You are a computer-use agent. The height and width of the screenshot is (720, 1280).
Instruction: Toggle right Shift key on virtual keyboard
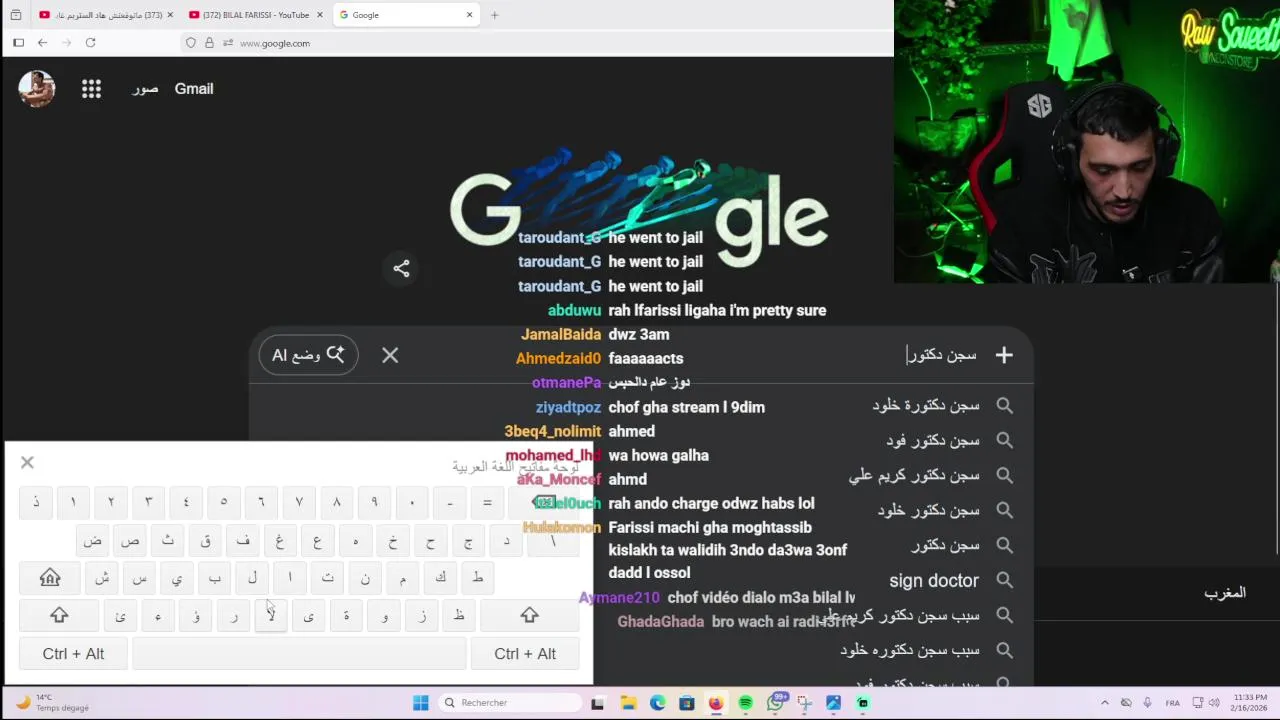click(x=529, y=616)
